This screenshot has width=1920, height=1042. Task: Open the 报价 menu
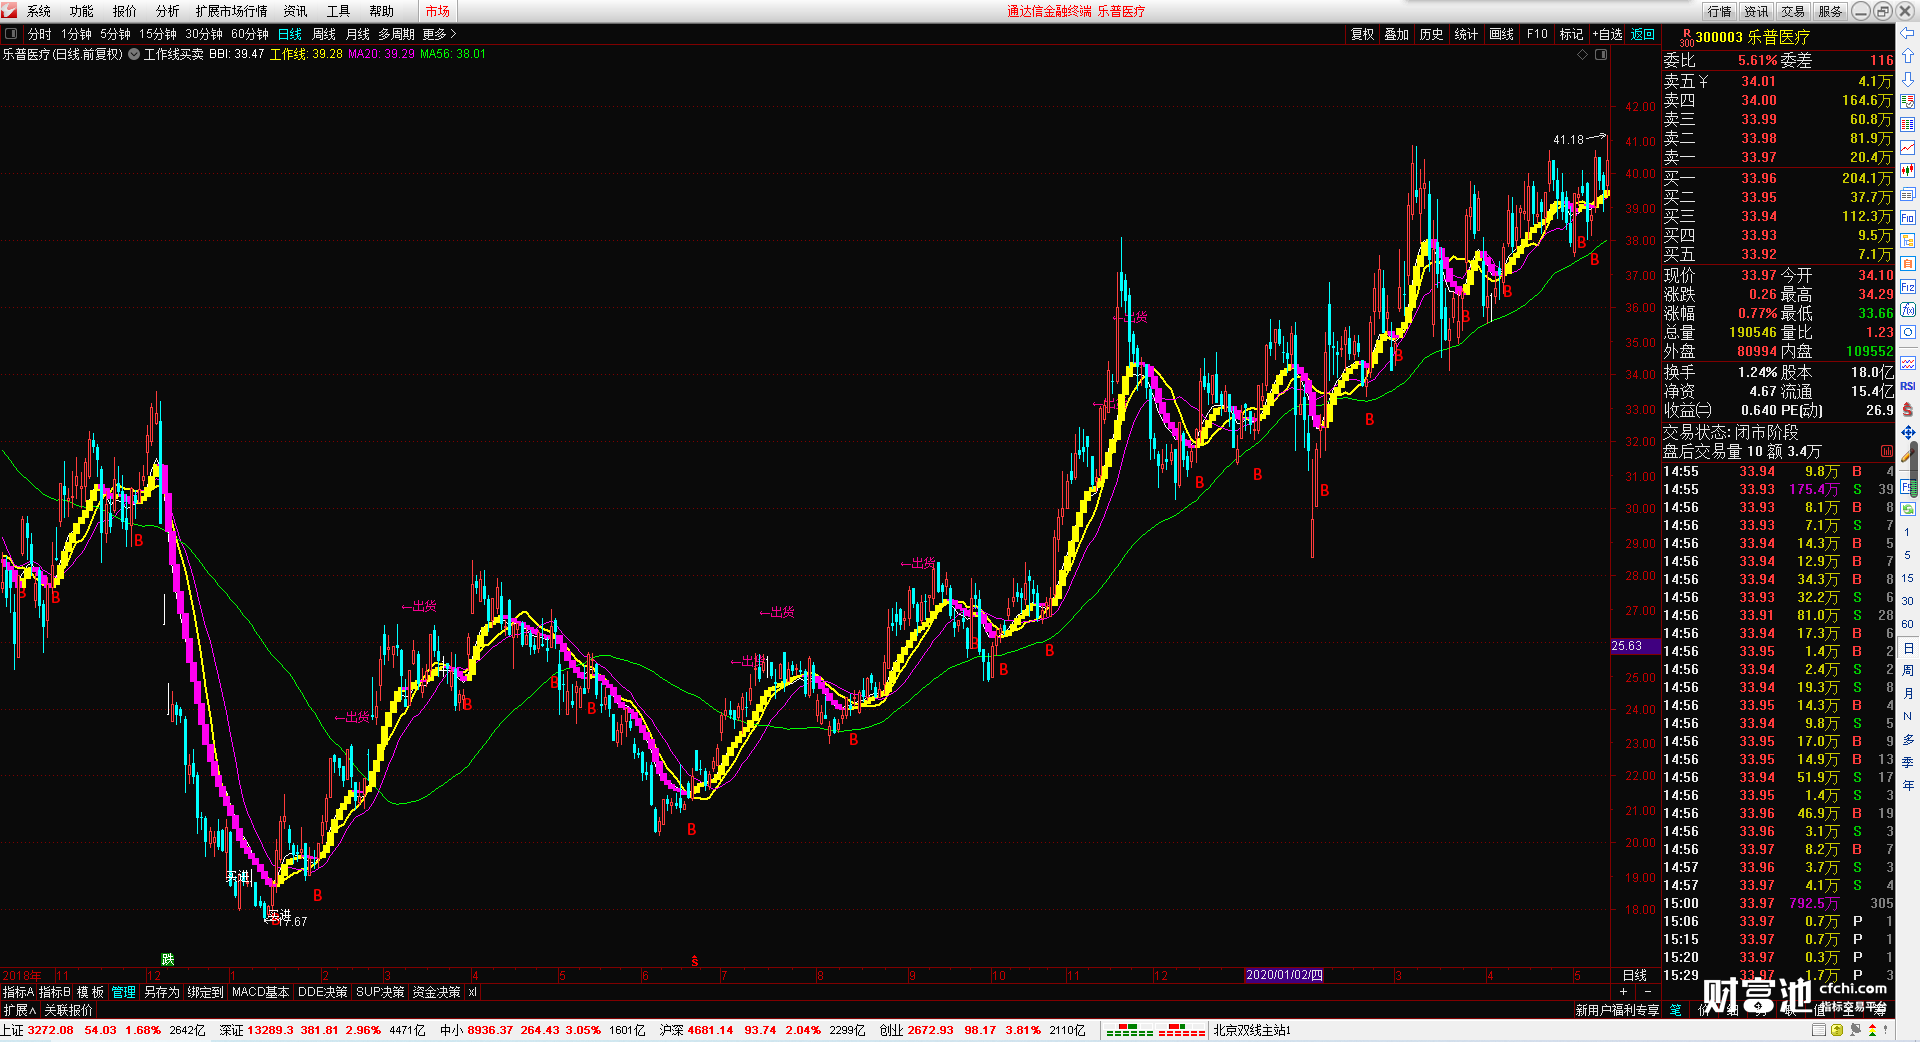point(125,11)
